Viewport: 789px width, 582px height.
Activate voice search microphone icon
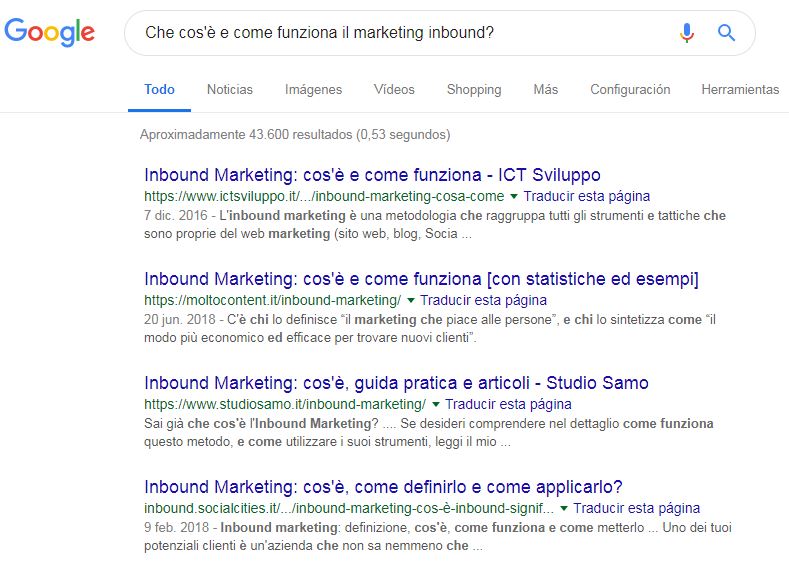pos(686,33)
